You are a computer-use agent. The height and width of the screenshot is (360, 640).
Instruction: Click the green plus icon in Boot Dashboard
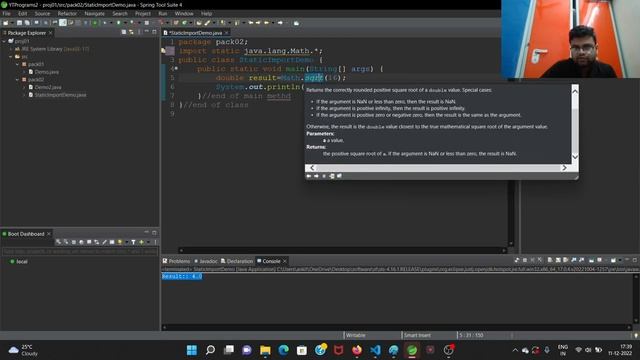pos(141,242)
